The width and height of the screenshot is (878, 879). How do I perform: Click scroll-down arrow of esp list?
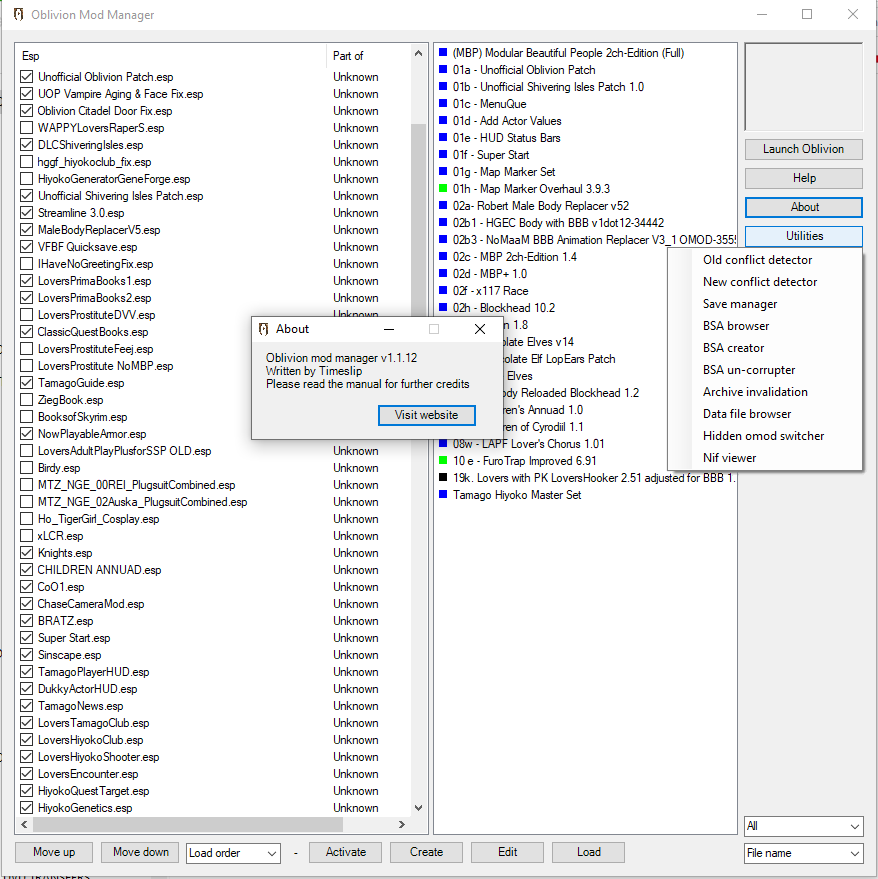(418, 808)
